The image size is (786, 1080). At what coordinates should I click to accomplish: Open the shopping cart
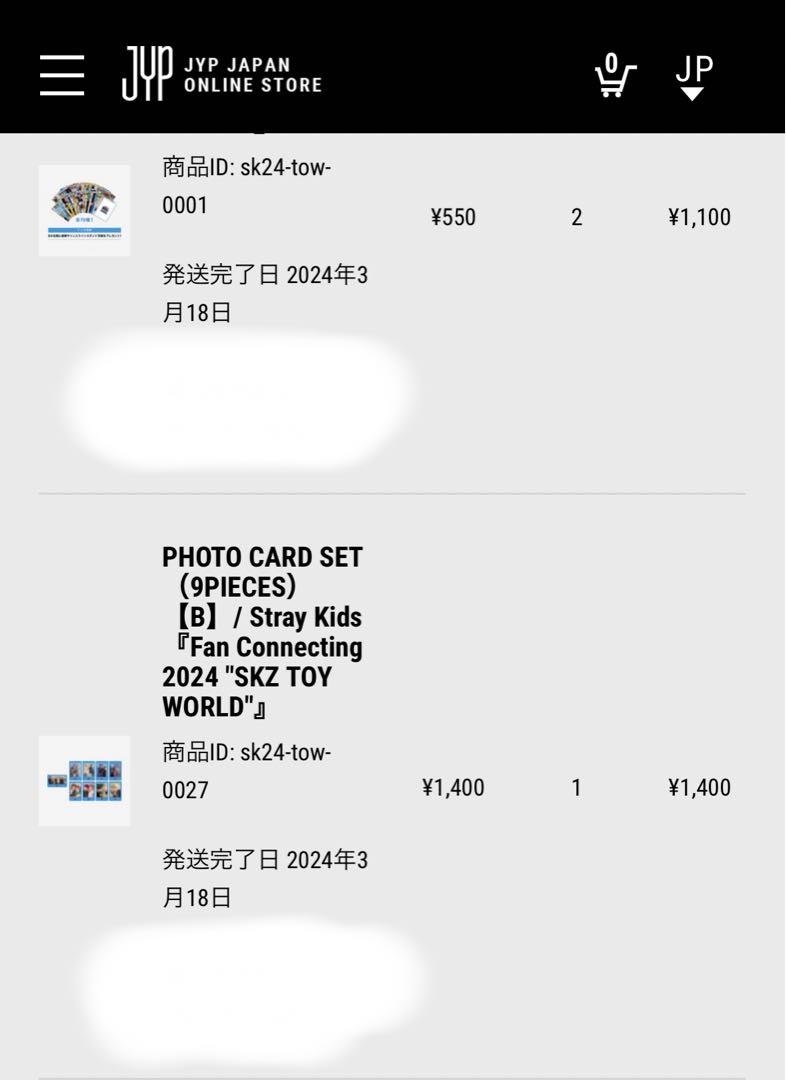pyautogui.click(x=615, y=75)
